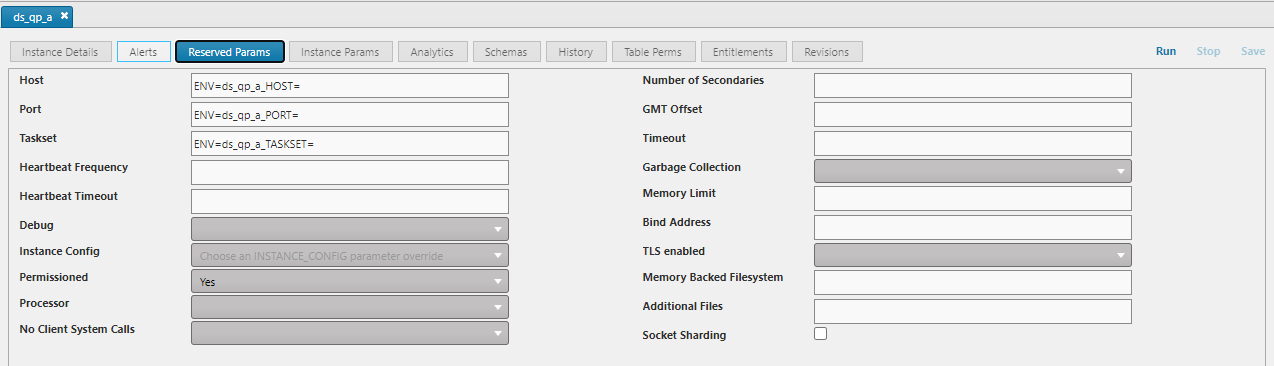Click into the GMT Offset field
The image size is (1274, 366).
click(973, 114)
